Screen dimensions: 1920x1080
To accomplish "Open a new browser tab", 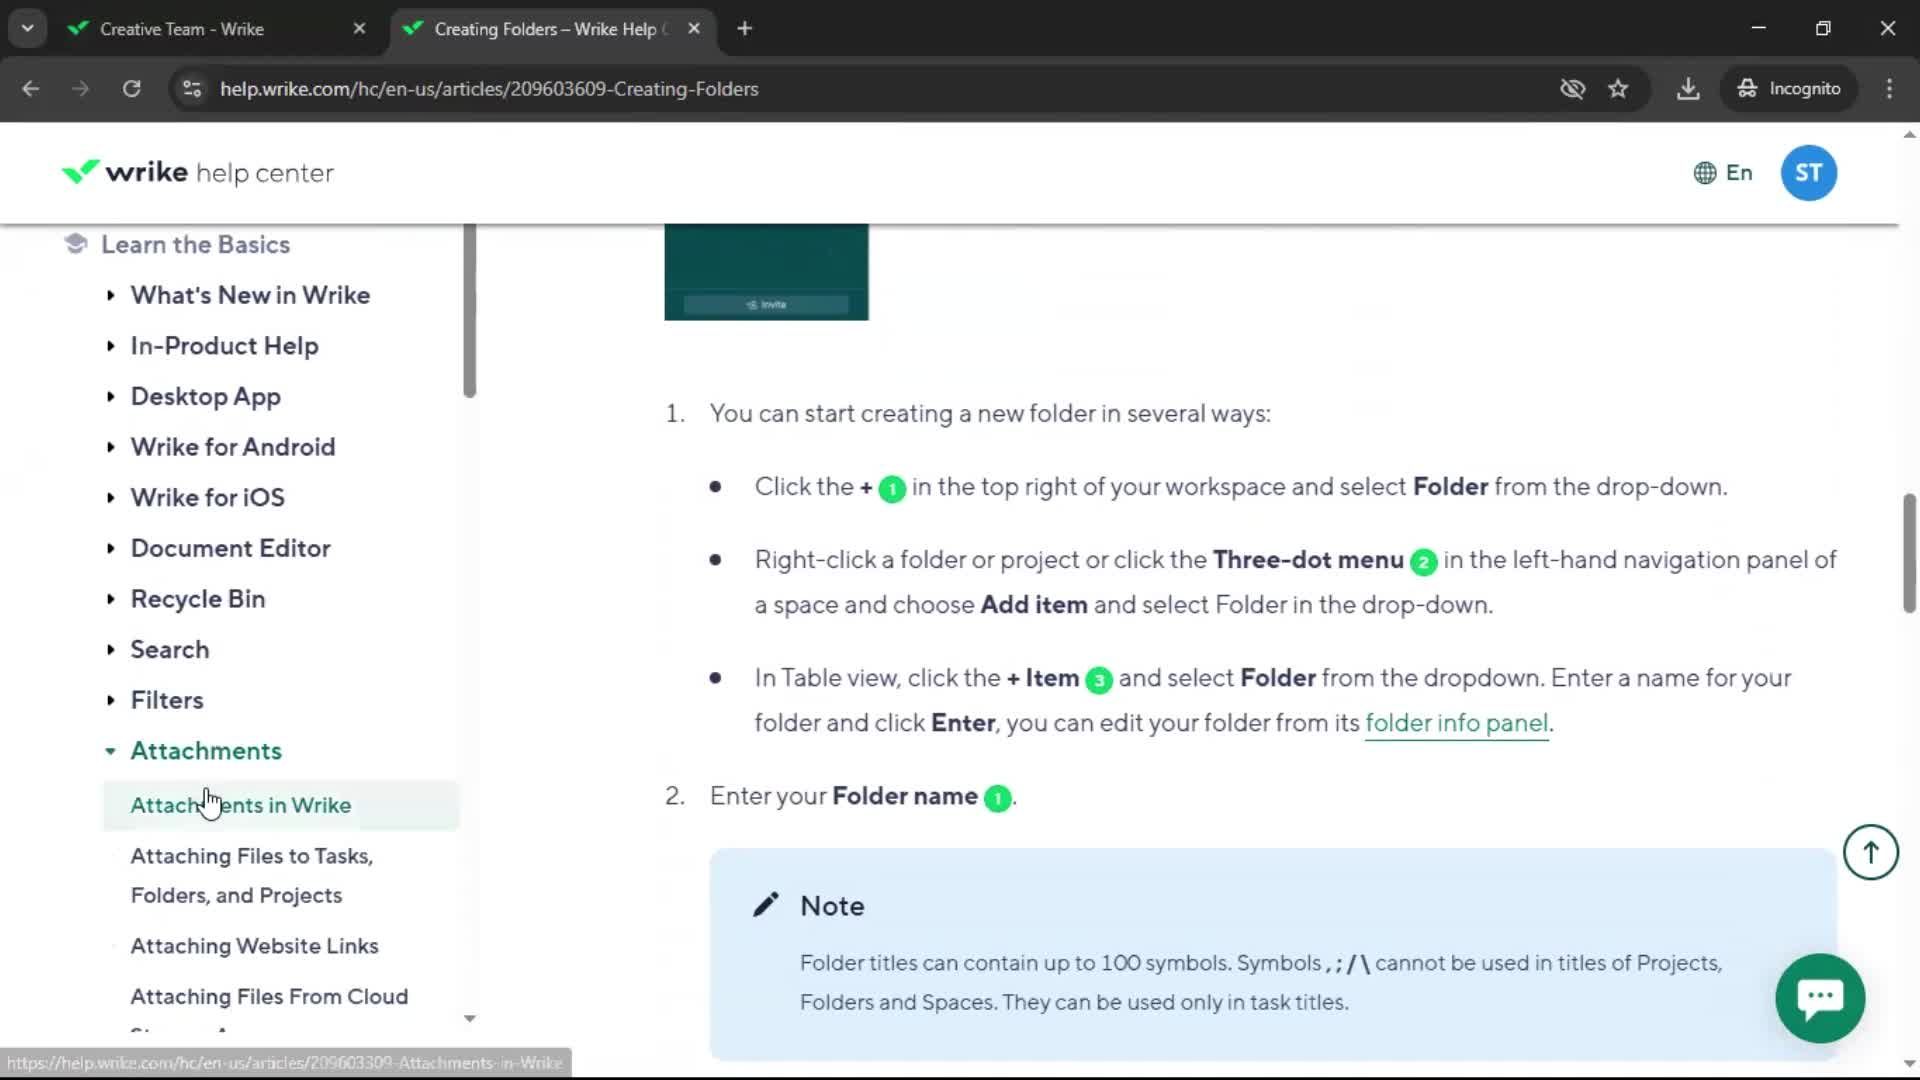I will [744, 29].
